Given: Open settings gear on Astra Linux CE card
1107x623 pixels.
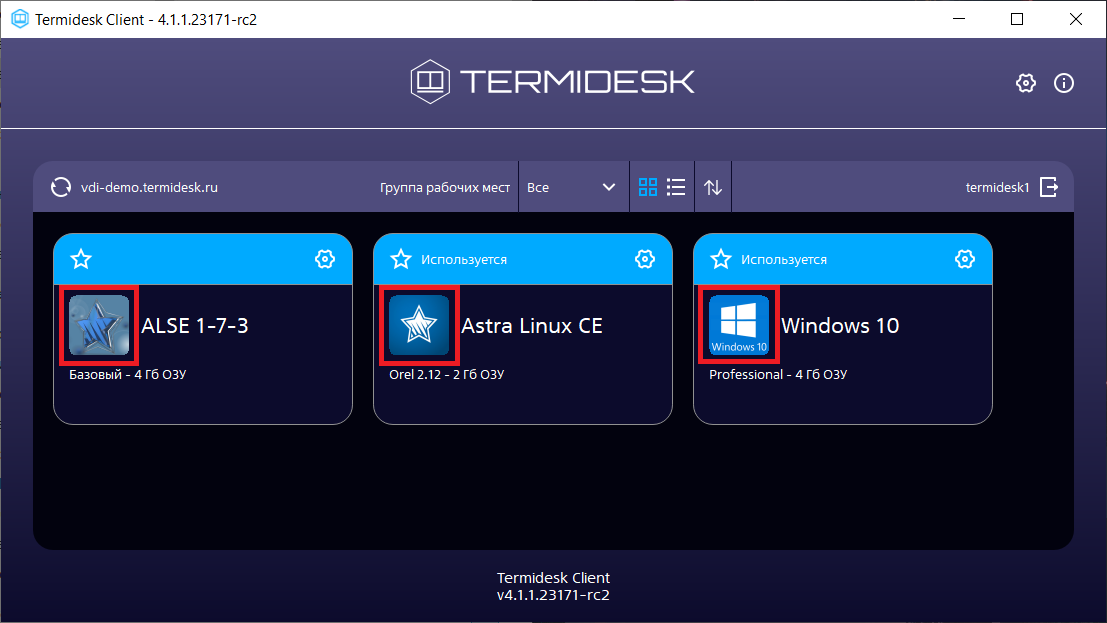Looking at the screenshot, I should (644, 259).
